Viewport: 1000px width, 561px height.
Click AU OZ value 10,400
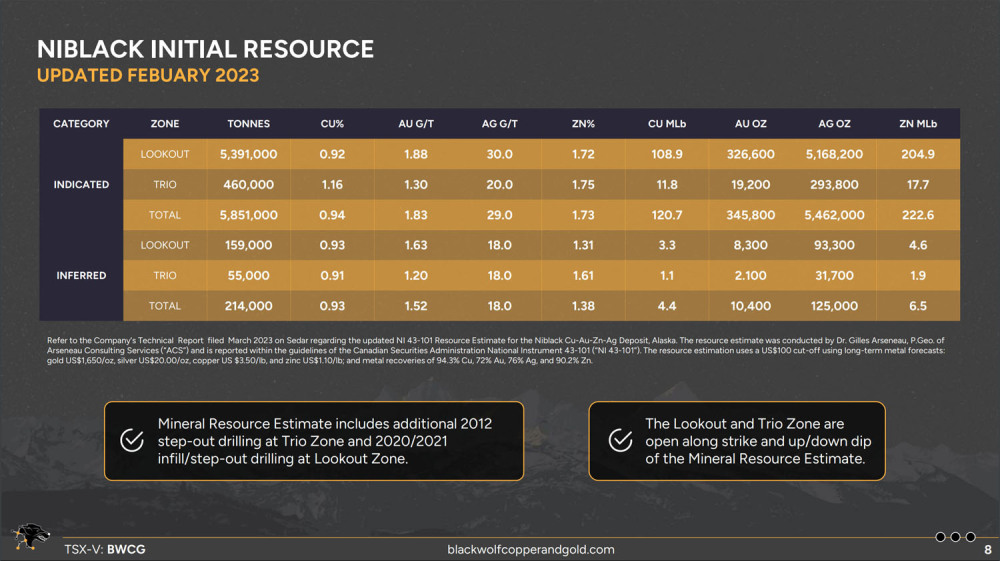point(751,306)
